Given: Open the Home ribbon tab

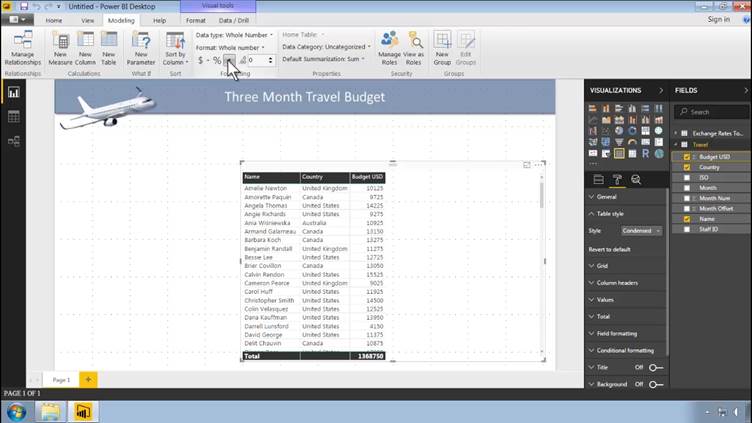Looking at the screenshot, I should pos(53,20).
